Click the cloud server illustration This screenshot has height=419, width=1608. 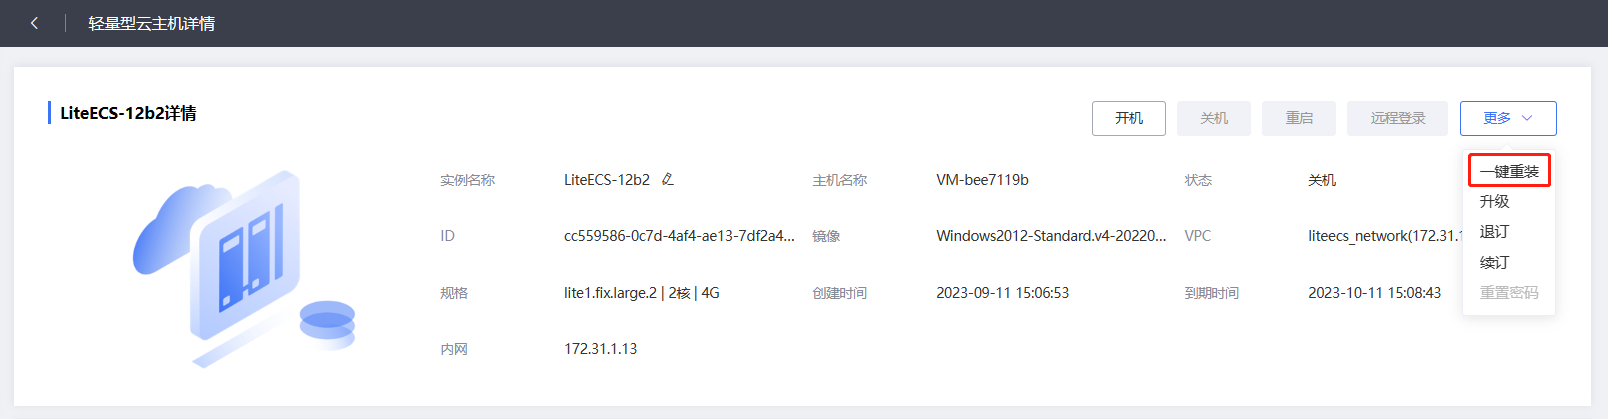pyautogui.click(x=245, y=268)
